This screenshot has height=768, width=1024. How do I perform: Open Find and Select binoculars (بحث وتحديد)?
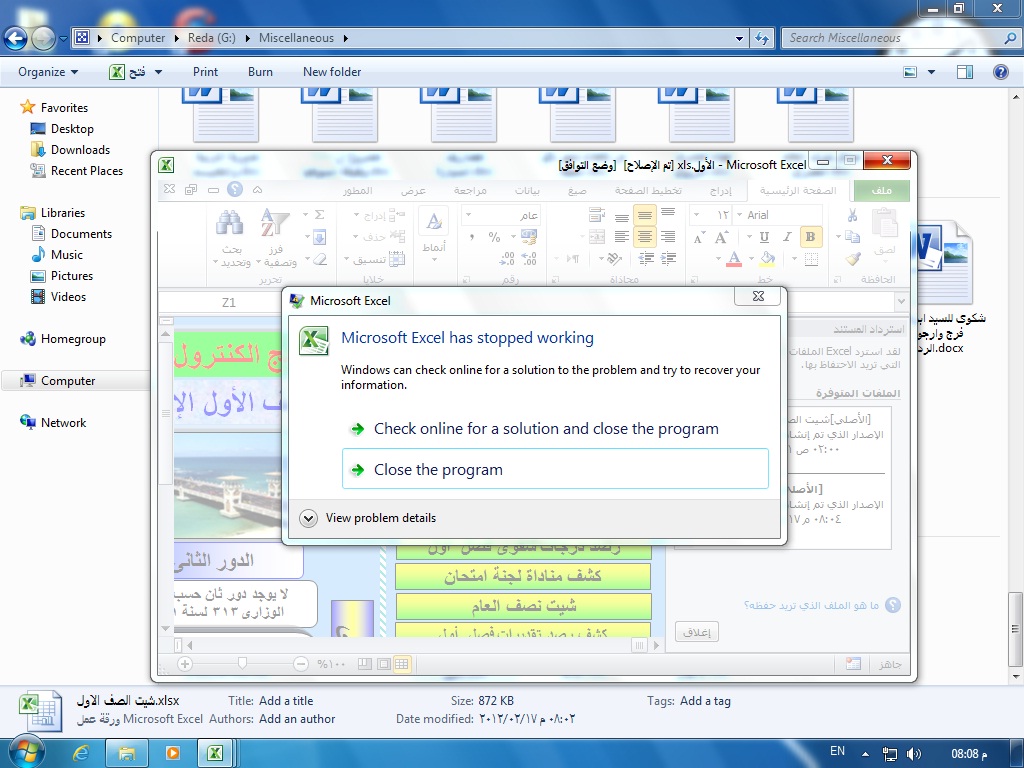tap(231, 238)
